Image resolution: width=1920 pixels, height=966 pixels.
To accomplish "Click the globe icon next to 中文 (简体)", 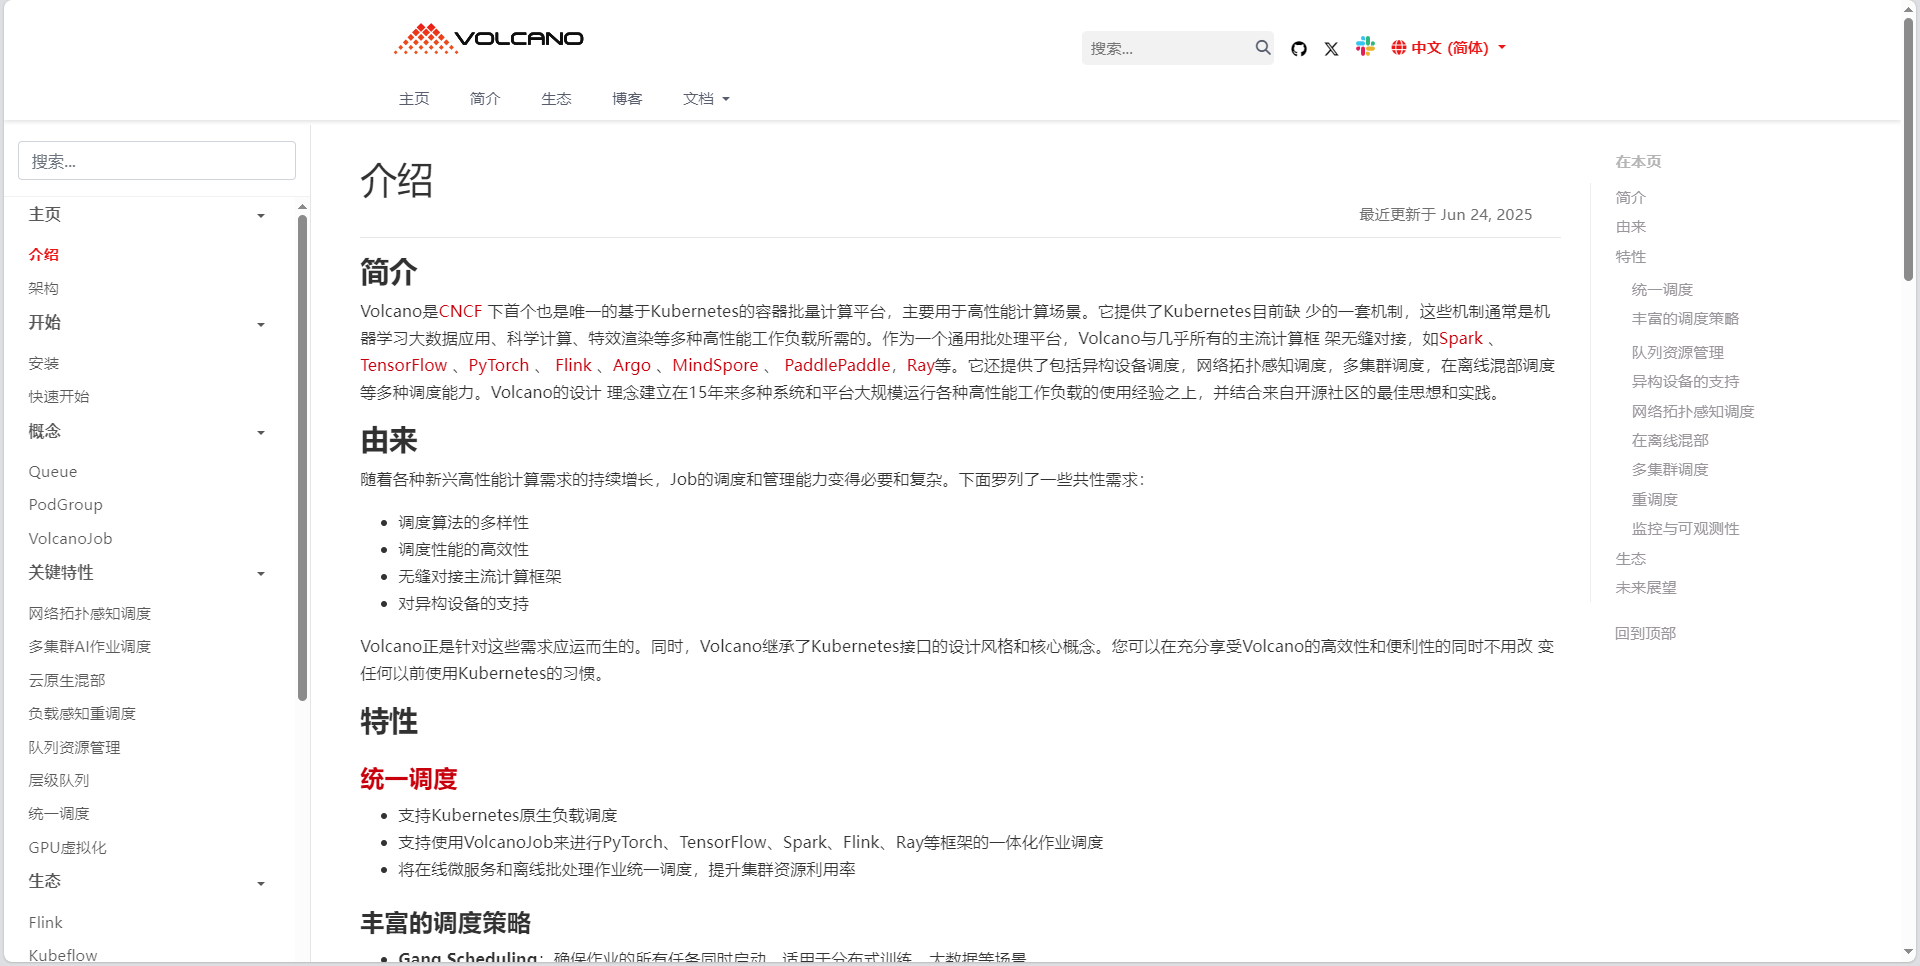I will (1400, 46).
